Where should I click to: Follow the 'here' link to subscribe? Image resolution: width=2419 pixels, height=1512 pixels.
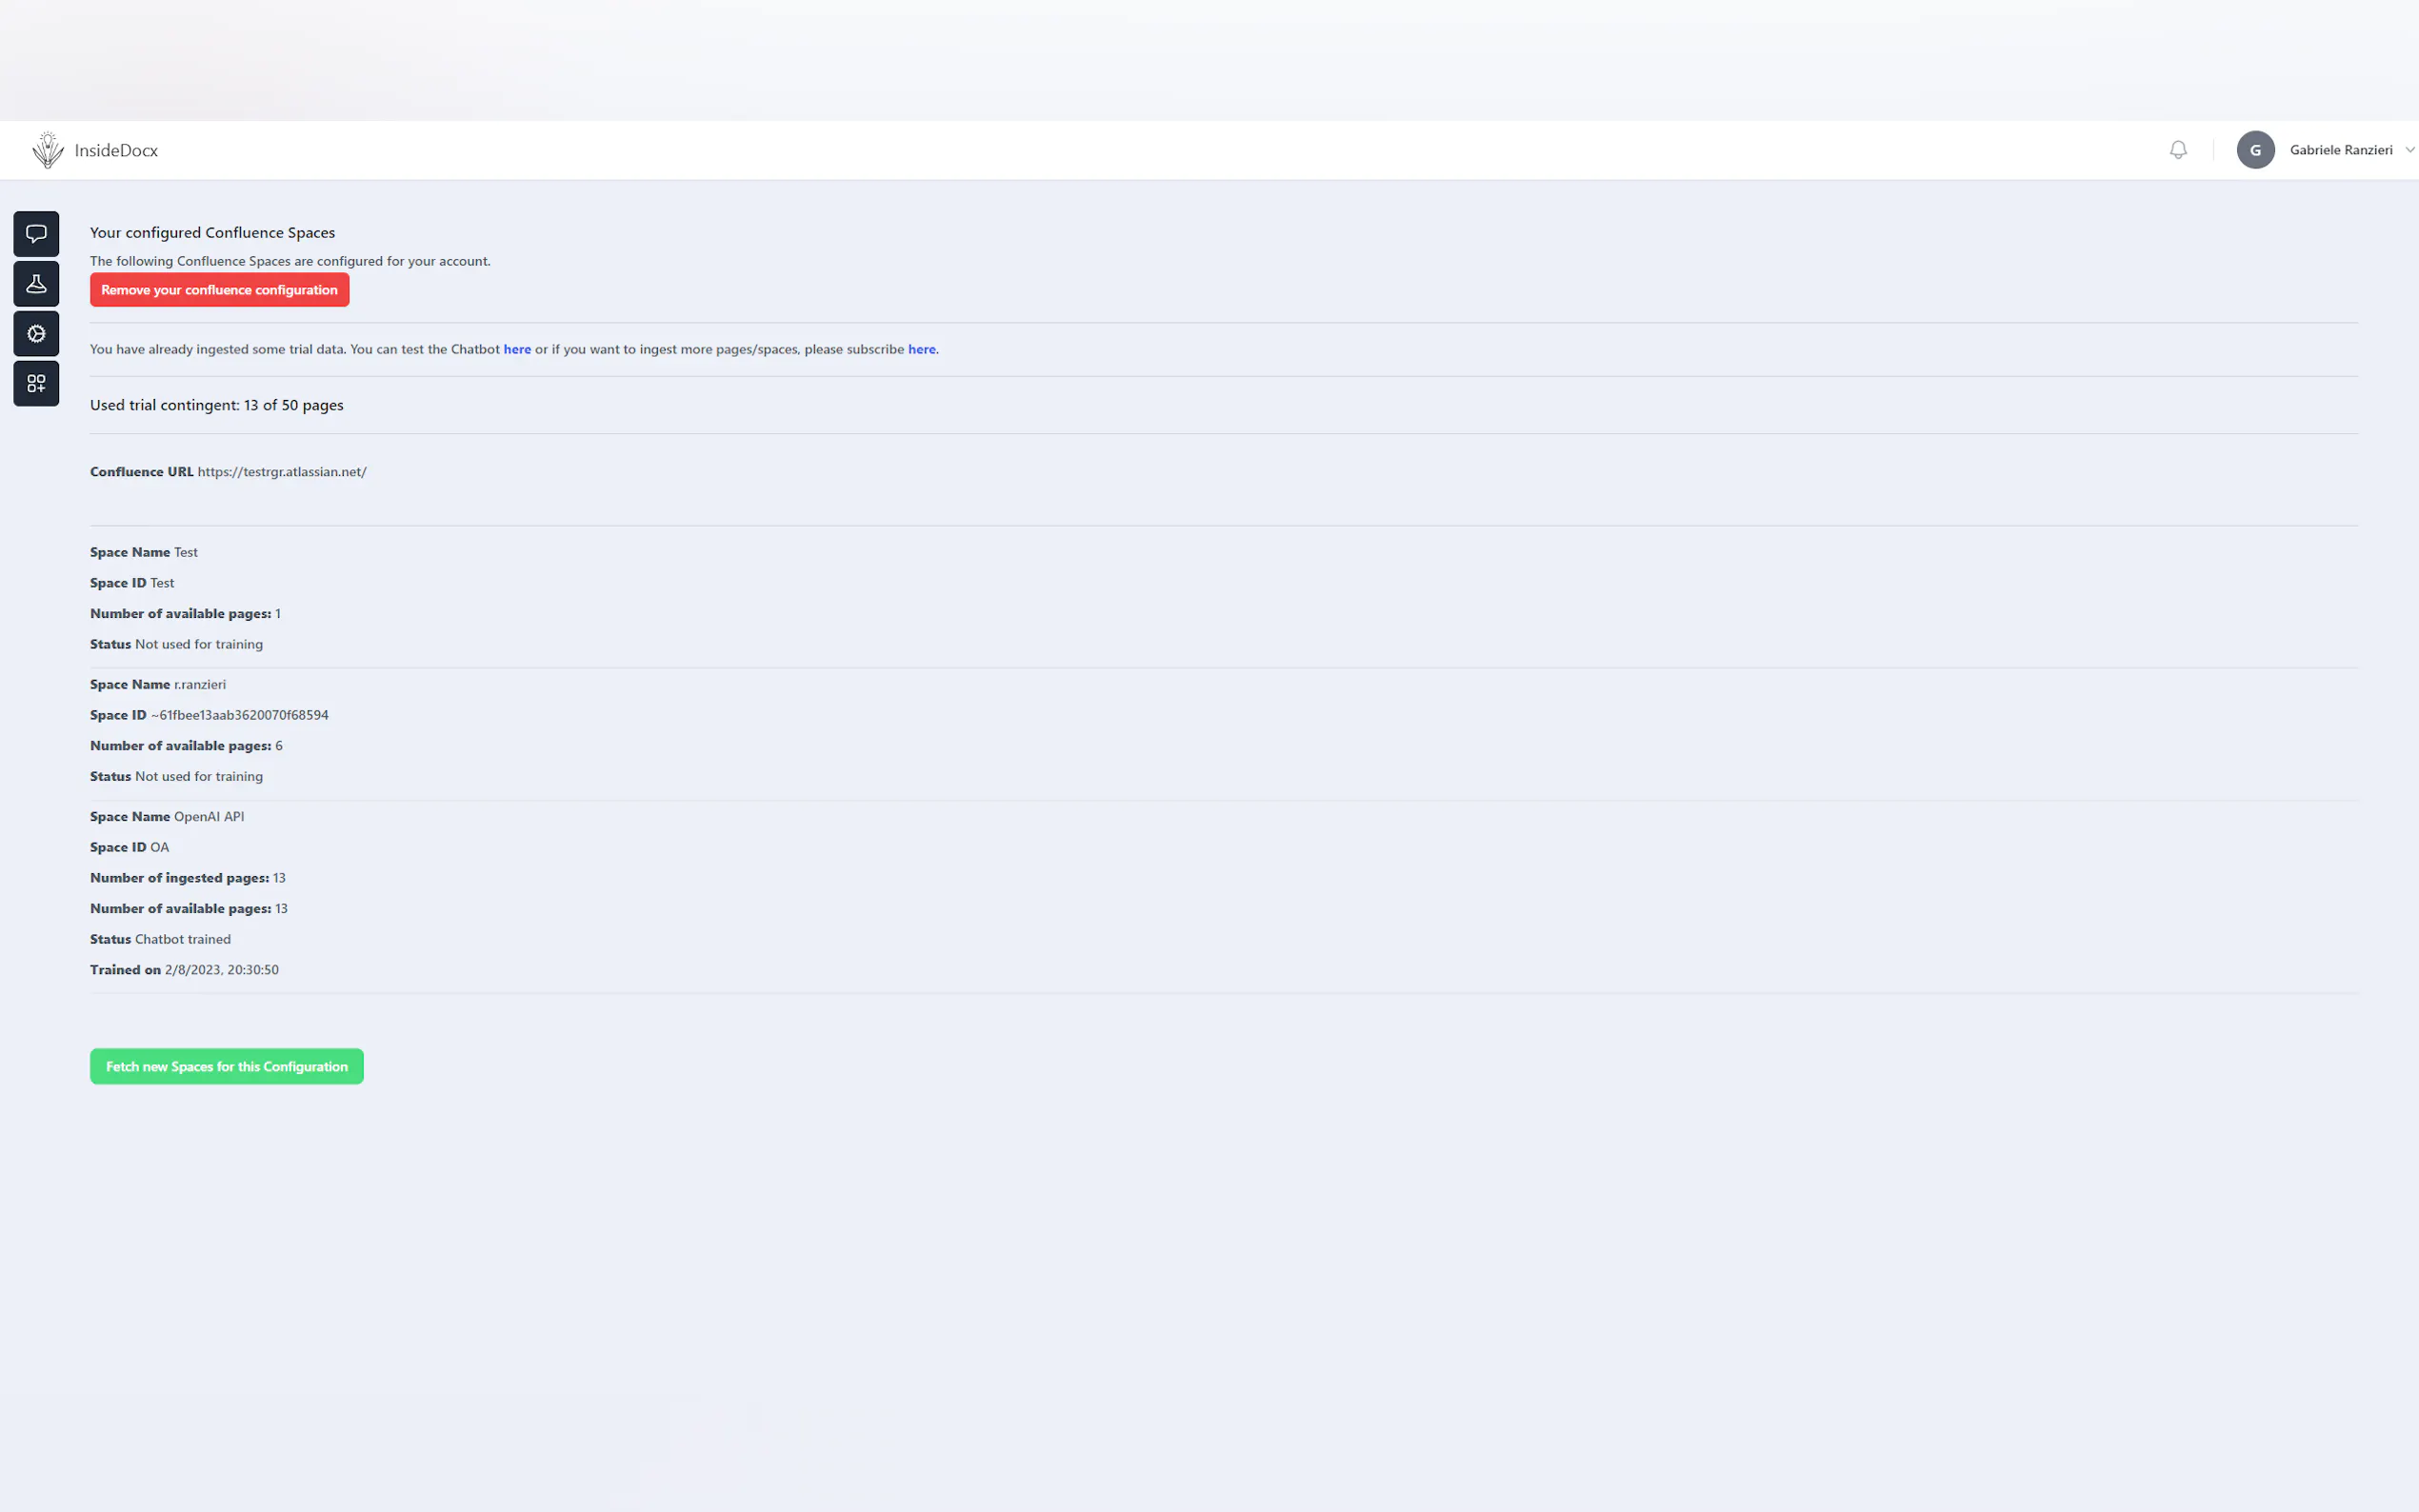(921, 349)
